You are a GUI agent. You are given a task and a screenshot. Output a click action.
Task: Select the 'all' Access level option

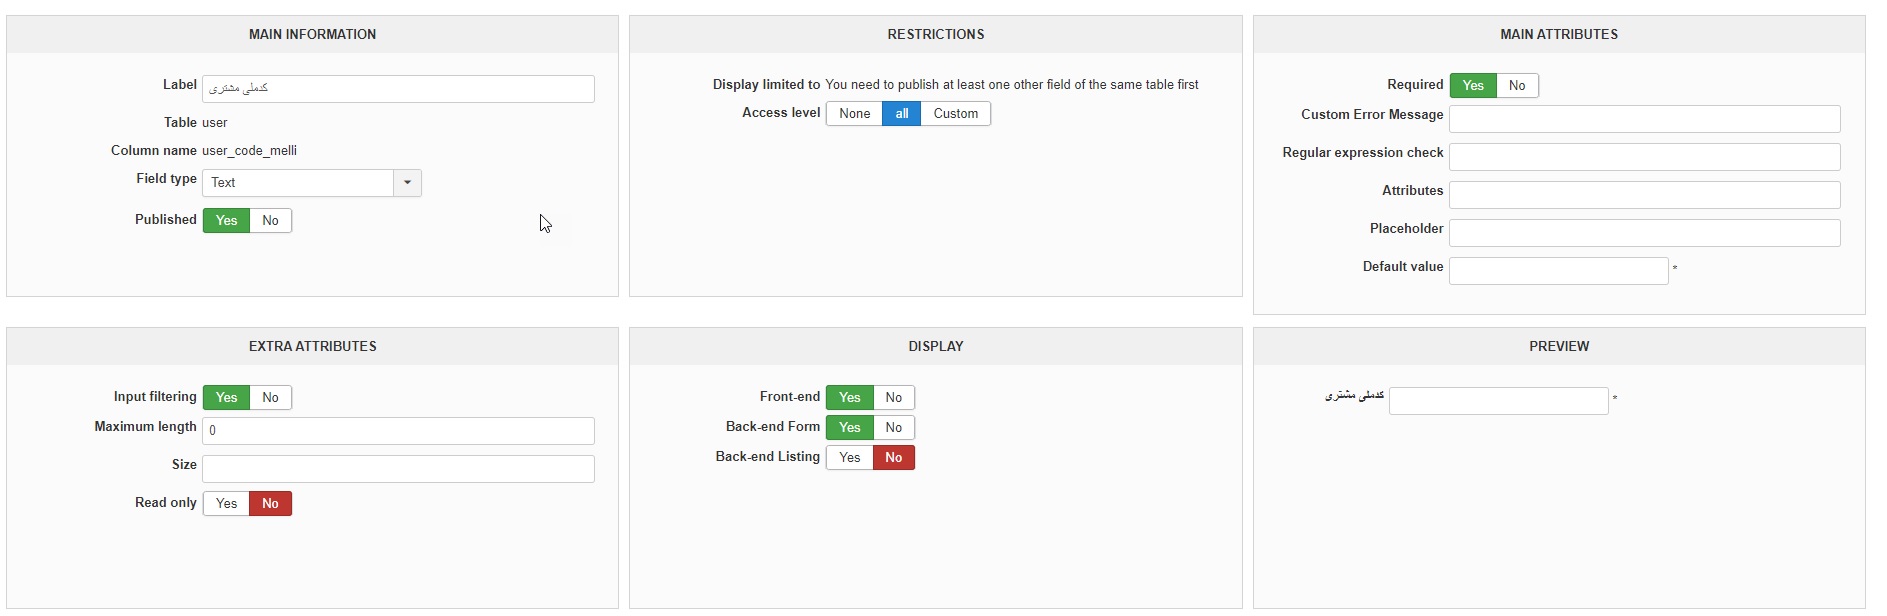coord(901,114)
